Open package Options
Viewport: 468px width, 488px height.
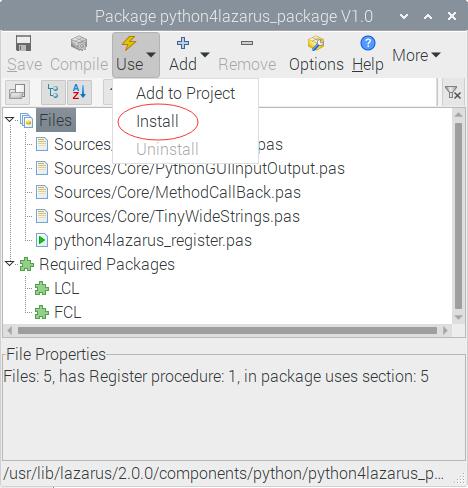tap(316, 54)
